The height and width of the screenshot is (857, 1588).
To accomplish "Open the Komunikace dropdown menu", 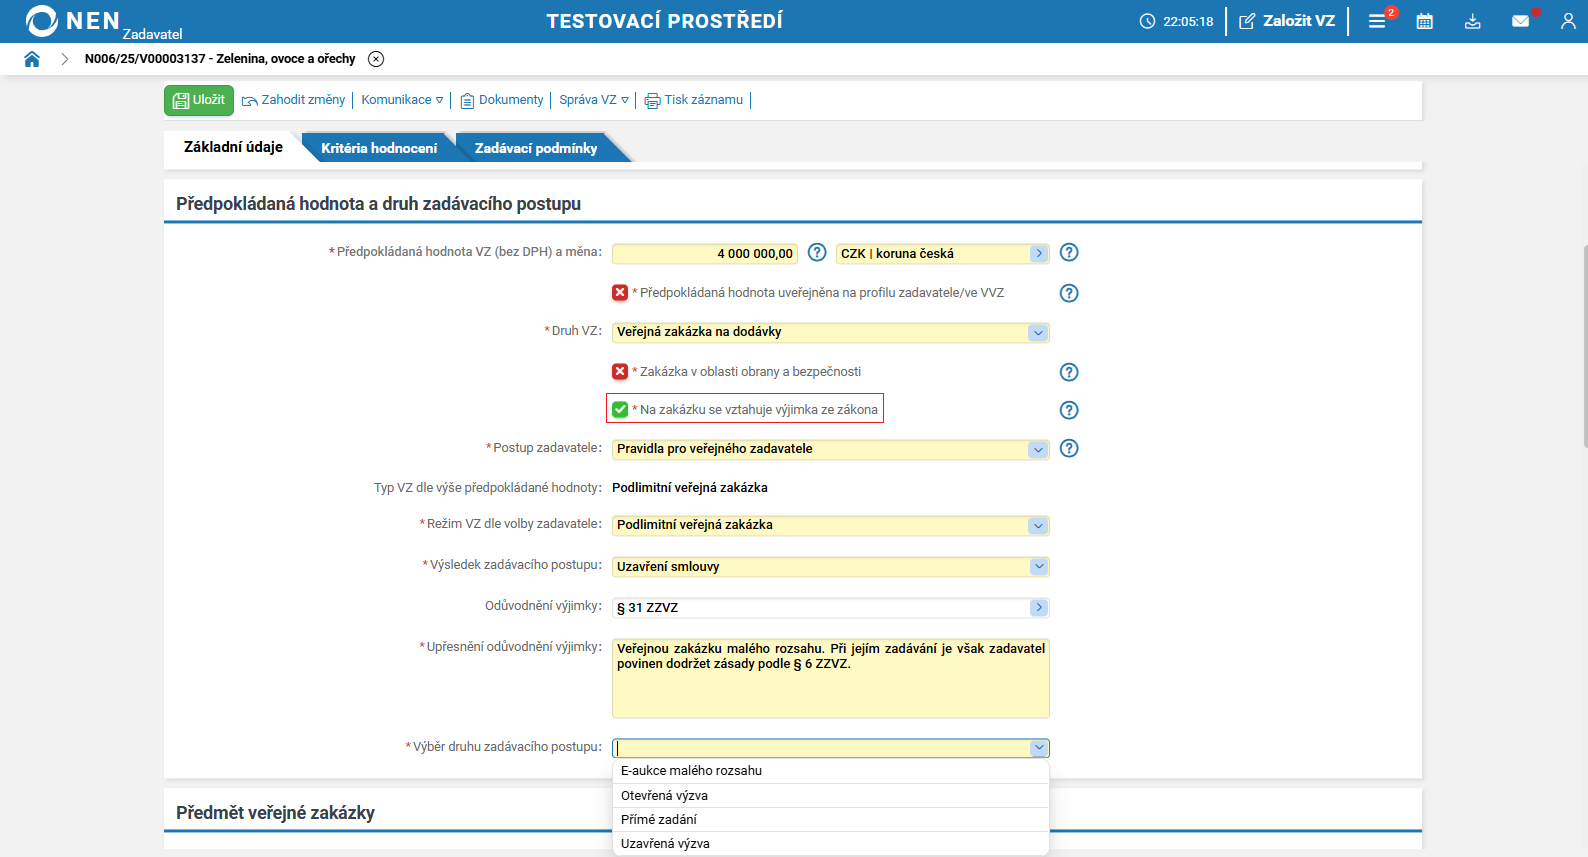I will coord(402,100).
